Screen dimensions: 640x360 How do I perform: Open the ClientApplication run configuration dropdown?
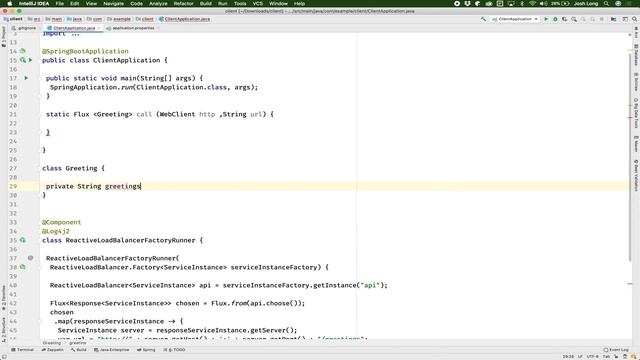pos(515,19)
